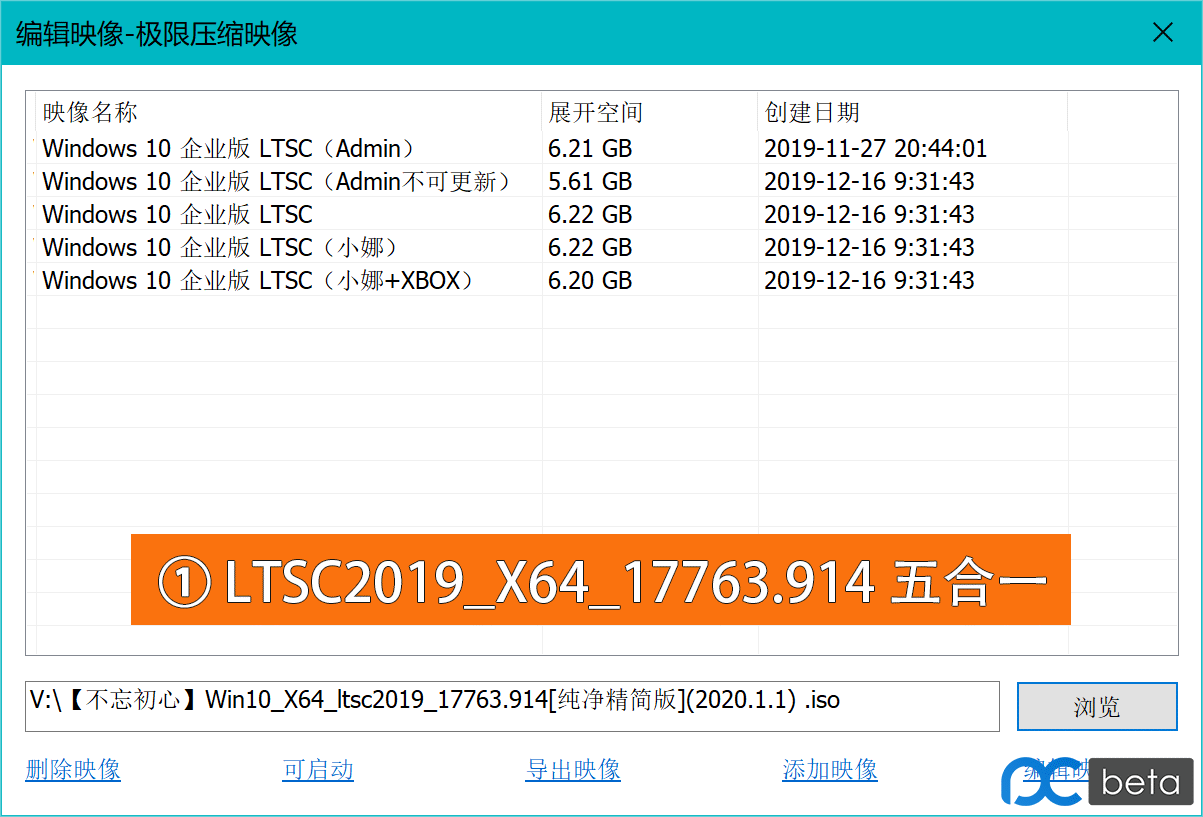1203x817 pixels.
Task: Click the 创建日期 column header
Action: (x=913, y=112)
